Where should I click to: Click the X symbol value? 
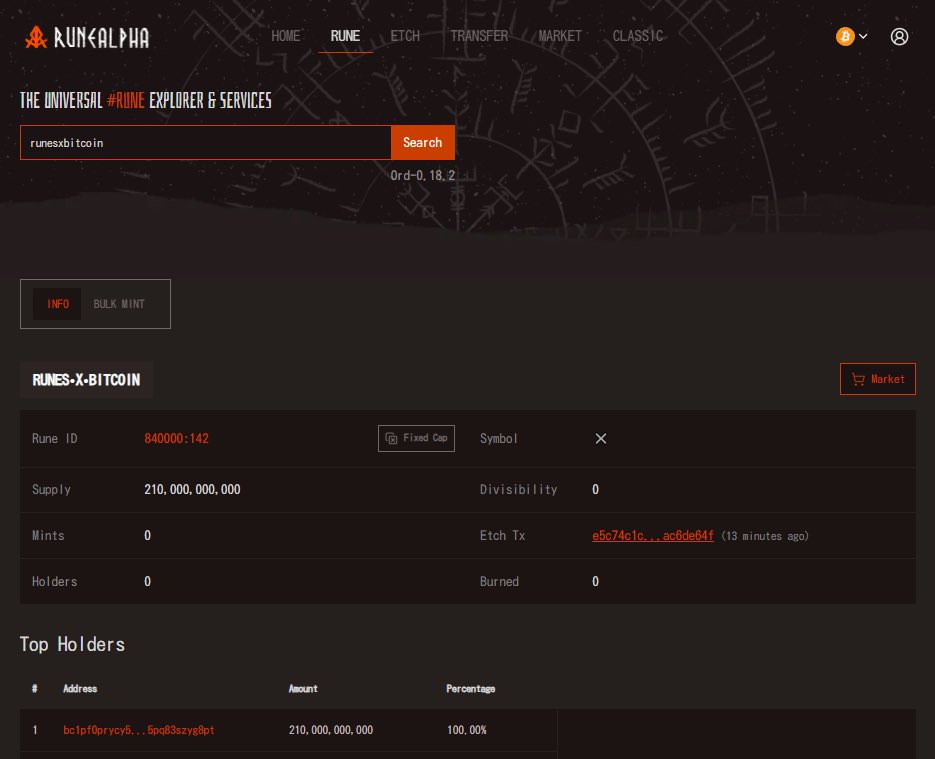(x=600, y=438)
